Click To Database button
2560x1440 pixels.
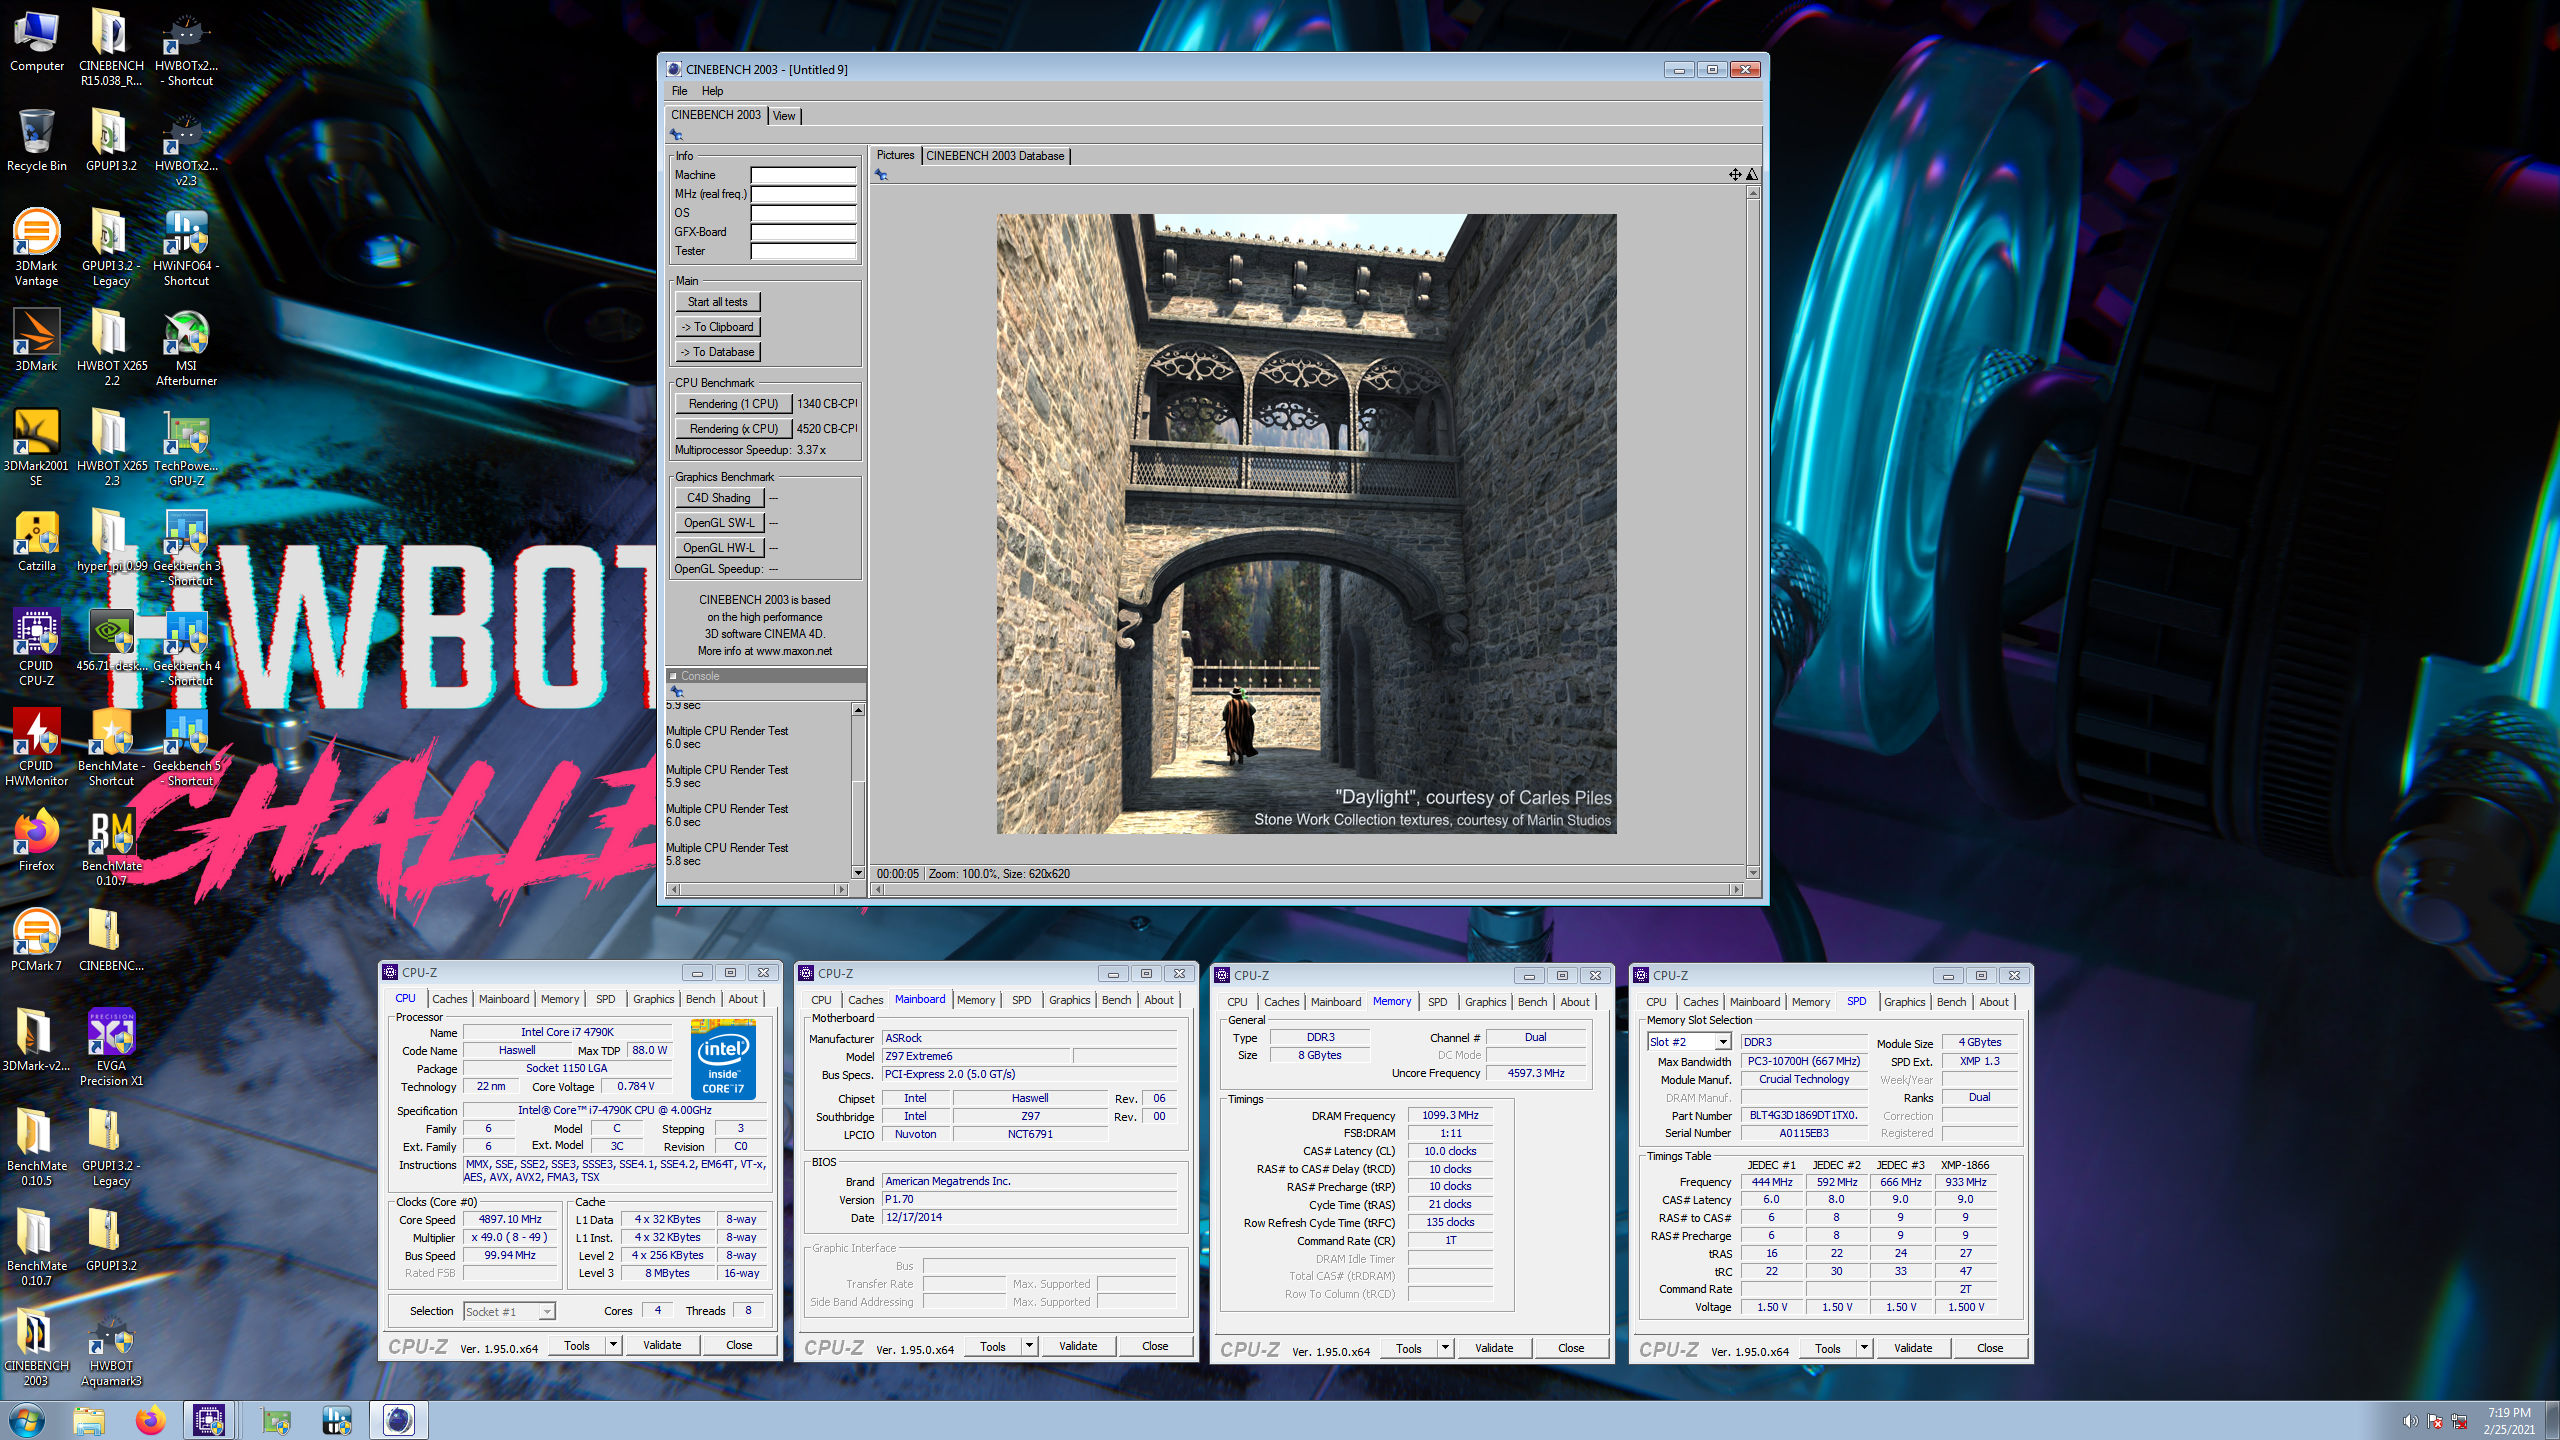click(x=717, y=352)
